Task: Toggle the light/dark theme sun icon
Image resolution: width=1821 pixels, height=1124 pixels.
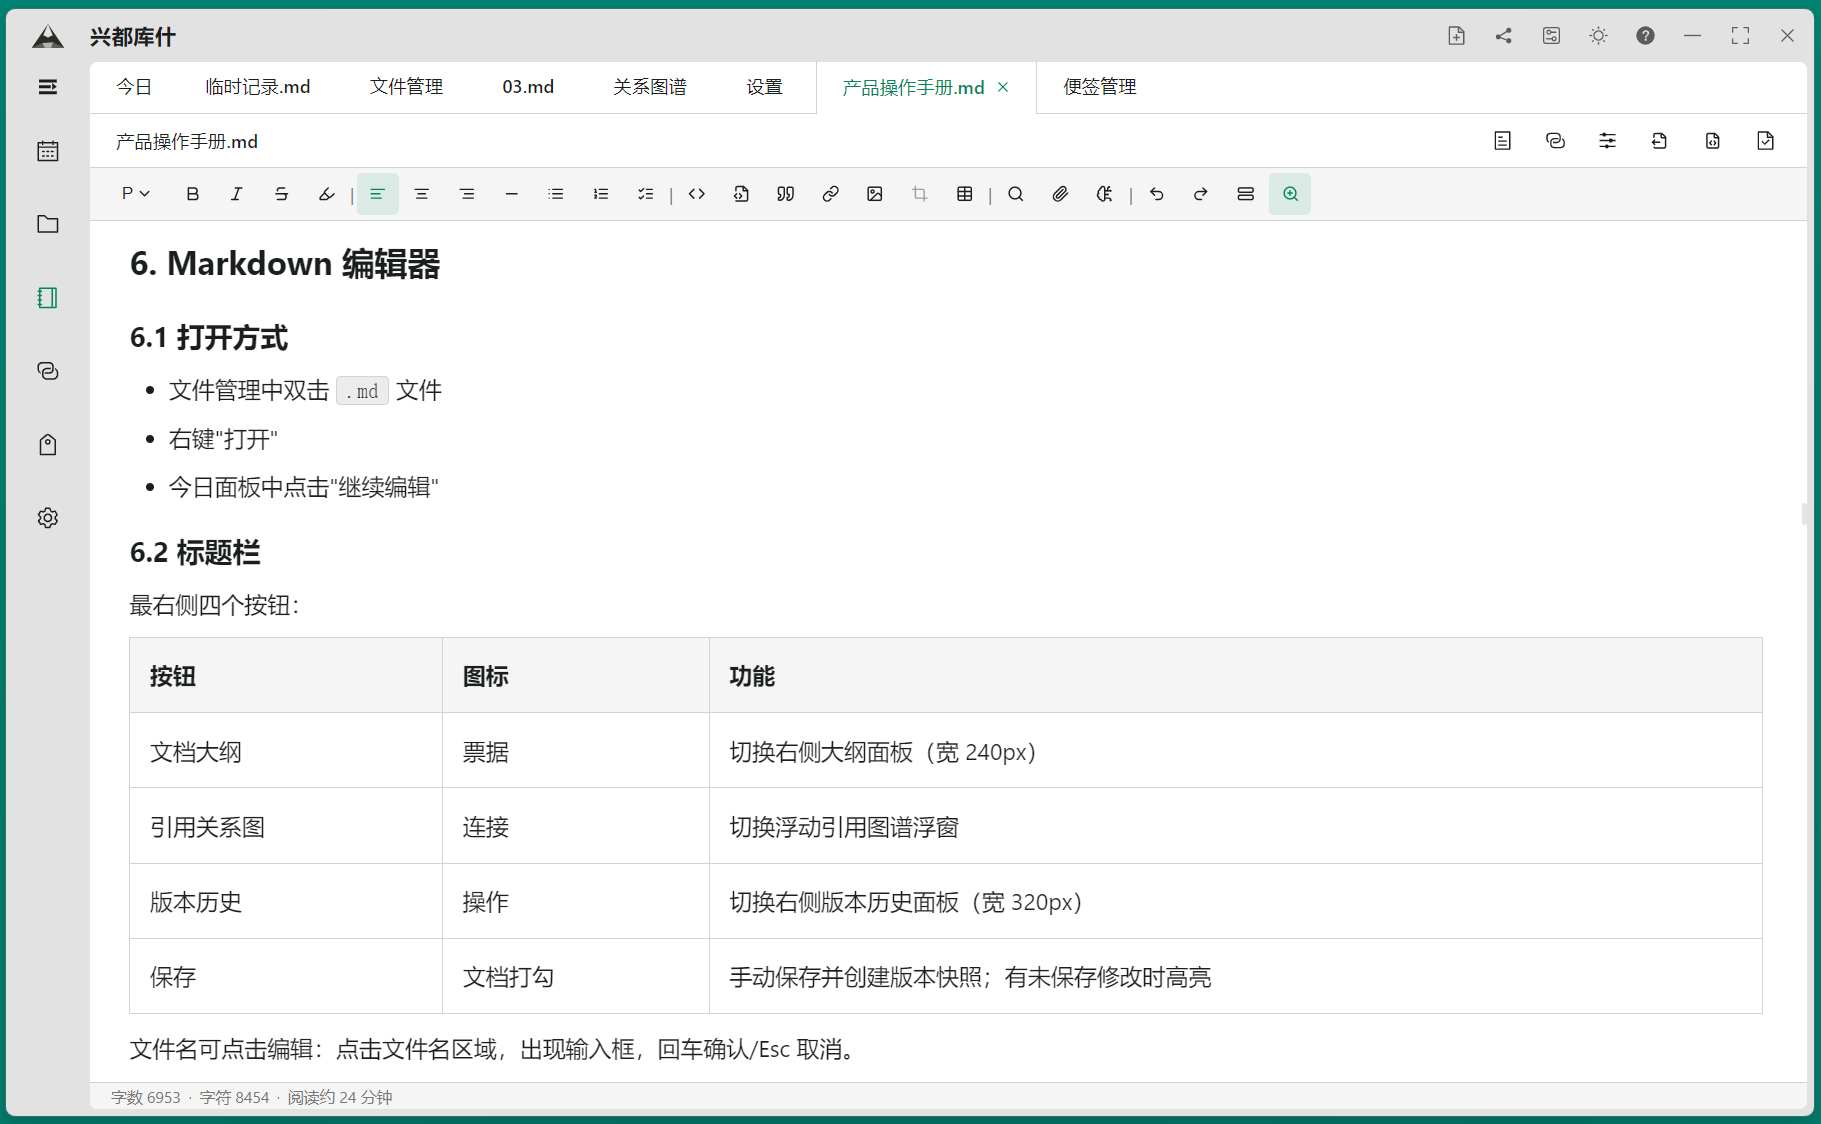Action: (x=1598, y=36)
